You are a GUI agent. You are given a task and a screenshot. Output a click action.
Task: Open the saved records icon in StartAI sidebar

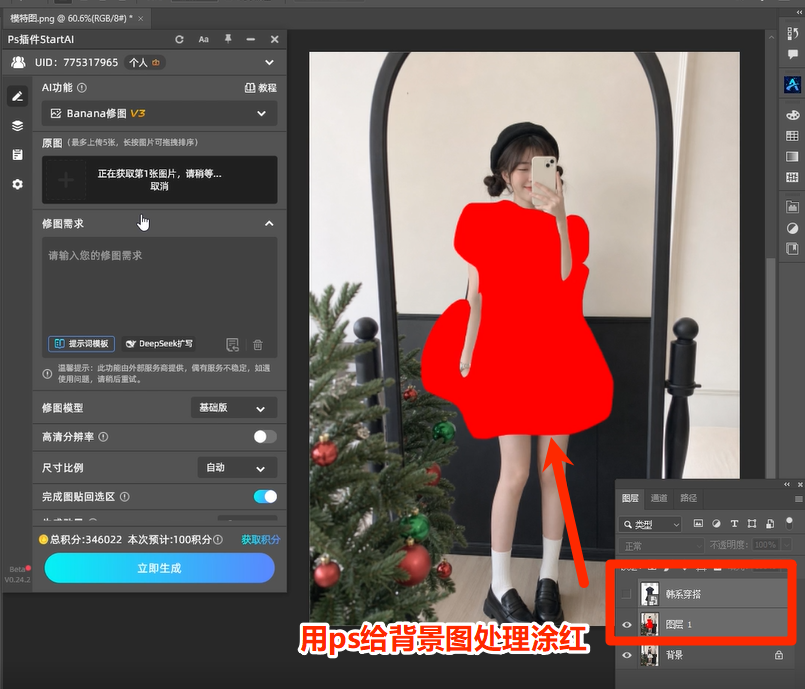click(x=17, y=155)
